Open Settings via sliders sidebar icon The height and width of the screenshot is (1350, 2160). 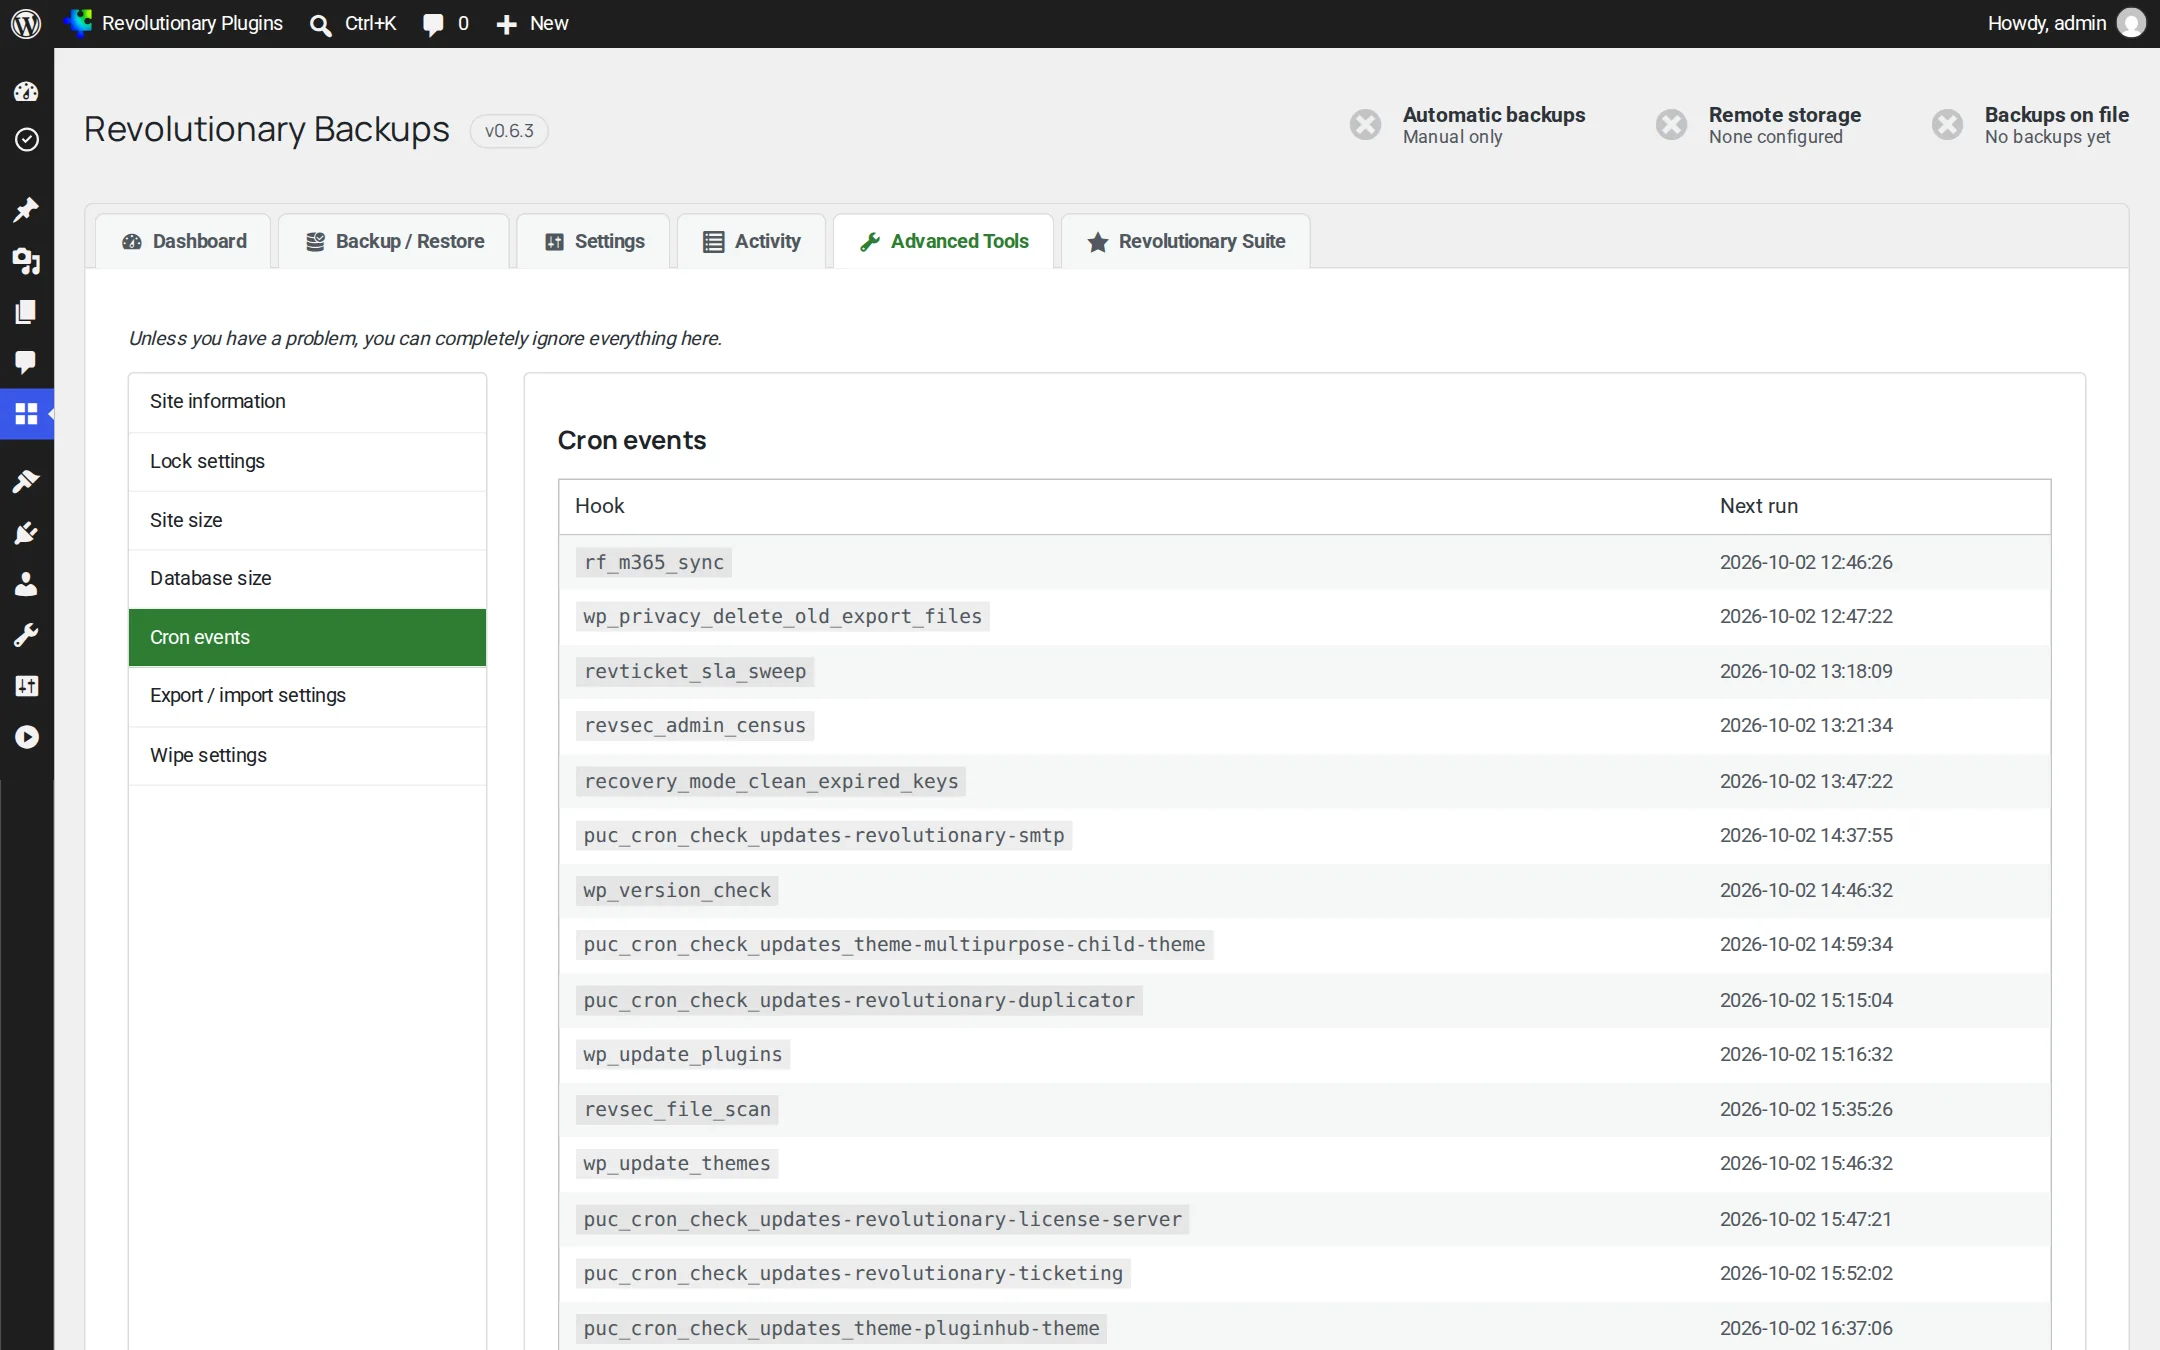(x=26, y=686)
